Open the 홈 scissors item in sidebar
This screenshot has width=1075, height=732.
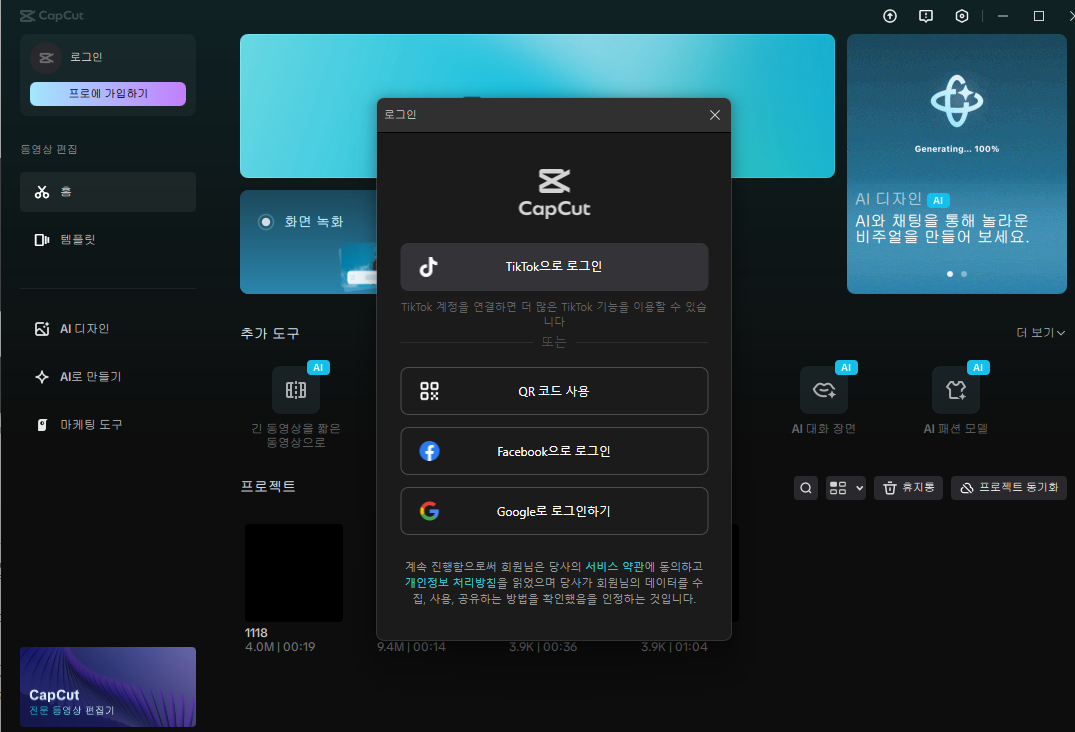[108, 192]
